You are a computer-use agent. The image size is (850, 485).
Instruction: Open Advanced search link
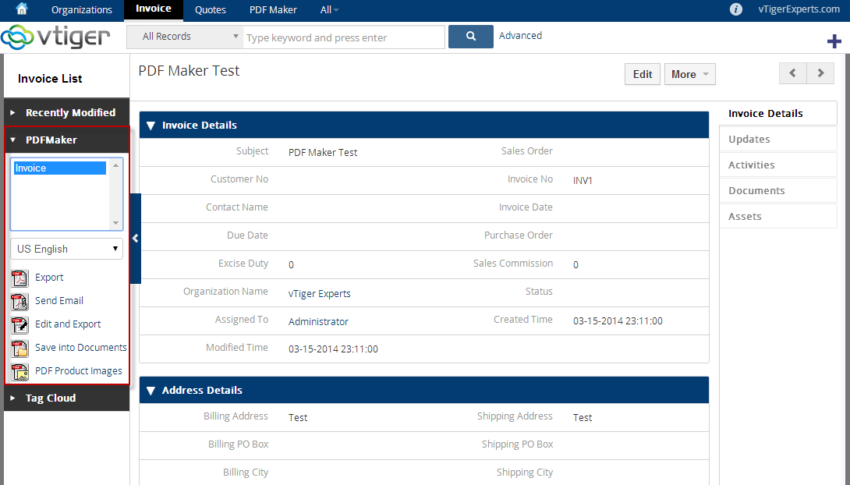tap(520, 36)
